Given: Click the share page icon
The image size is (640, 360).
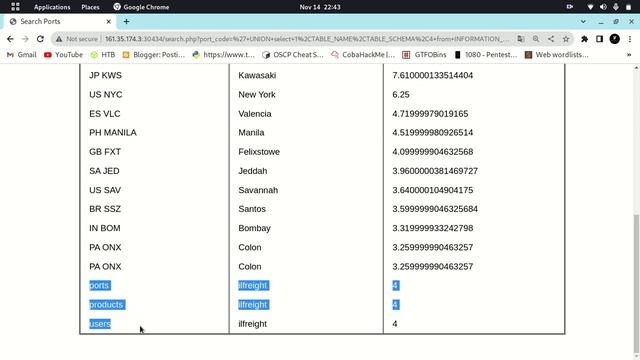Looking at the screenshot, I should click(x=551, y=39).
